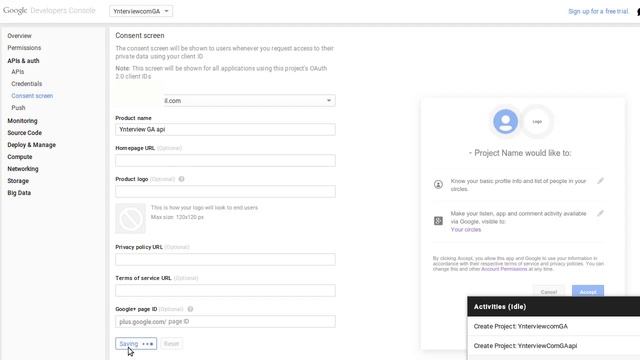
Task: Open the YnterviewcomGA project dropdown
Action: pyautogui.click(x=141, y=11)
